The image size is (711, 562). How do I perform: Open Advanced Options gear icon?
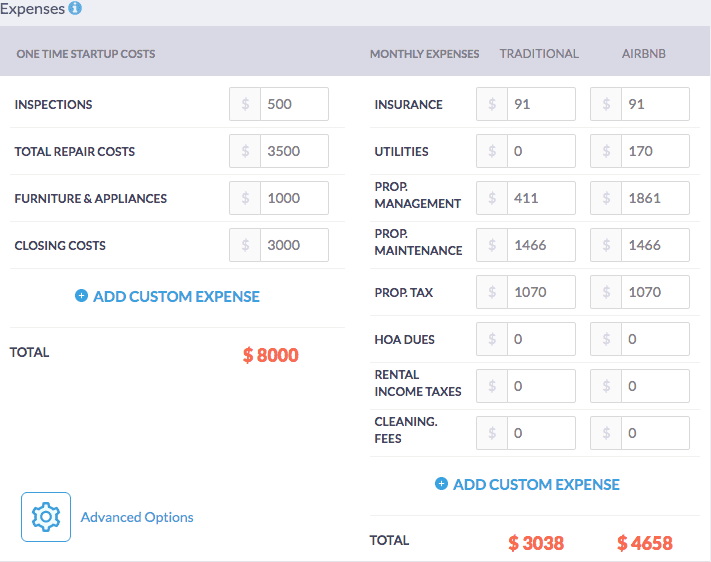(46, 517)
